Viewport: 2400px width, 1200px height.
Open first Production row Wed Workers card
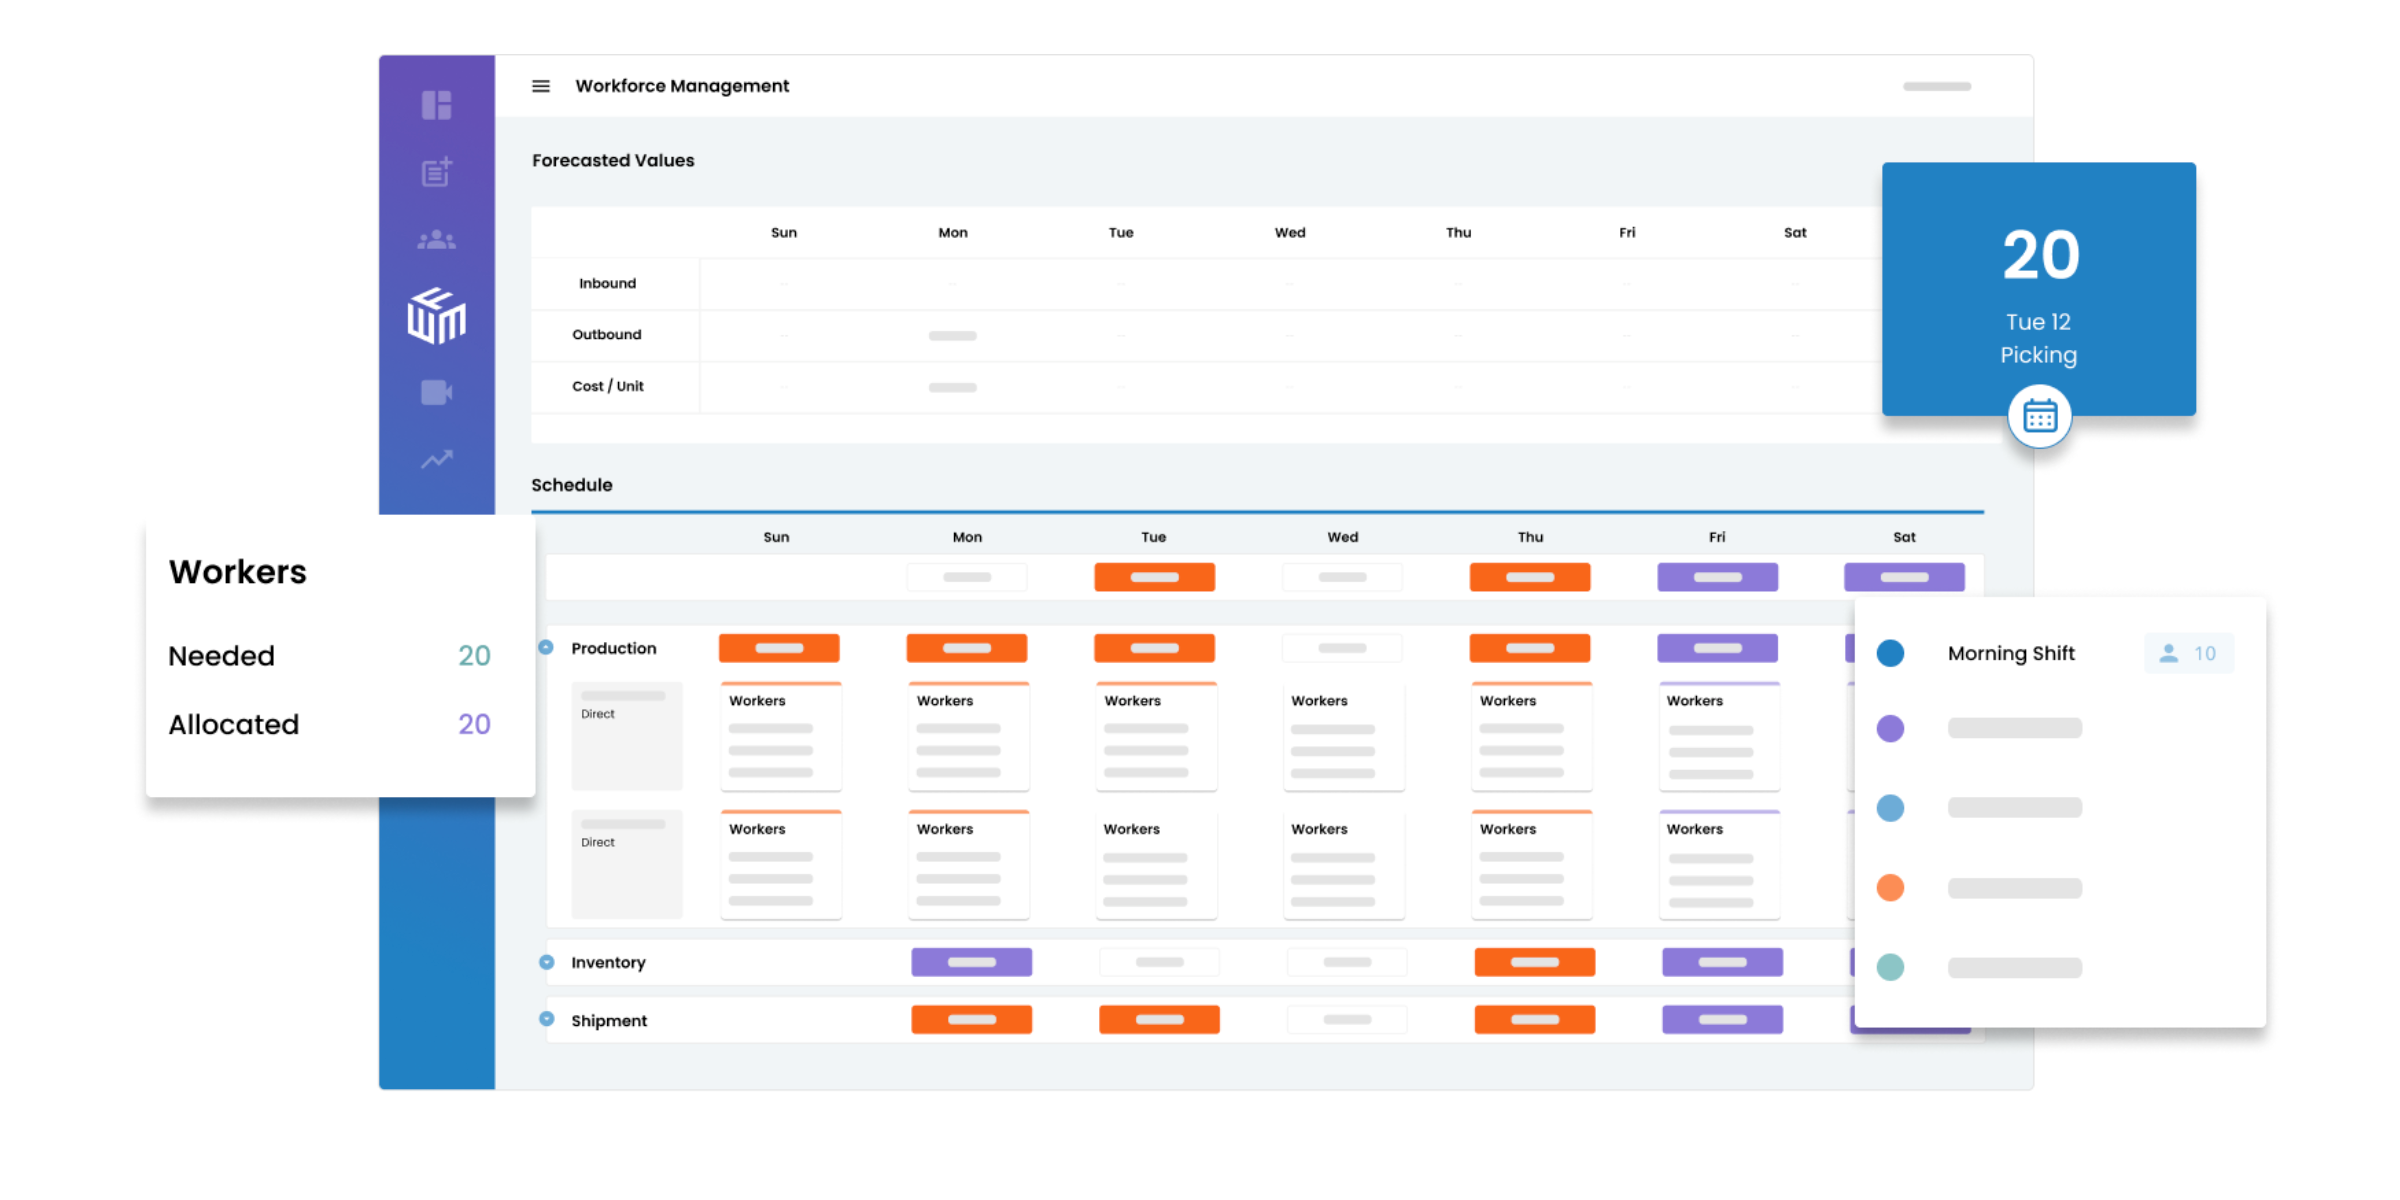click(x=1343, y=736)
